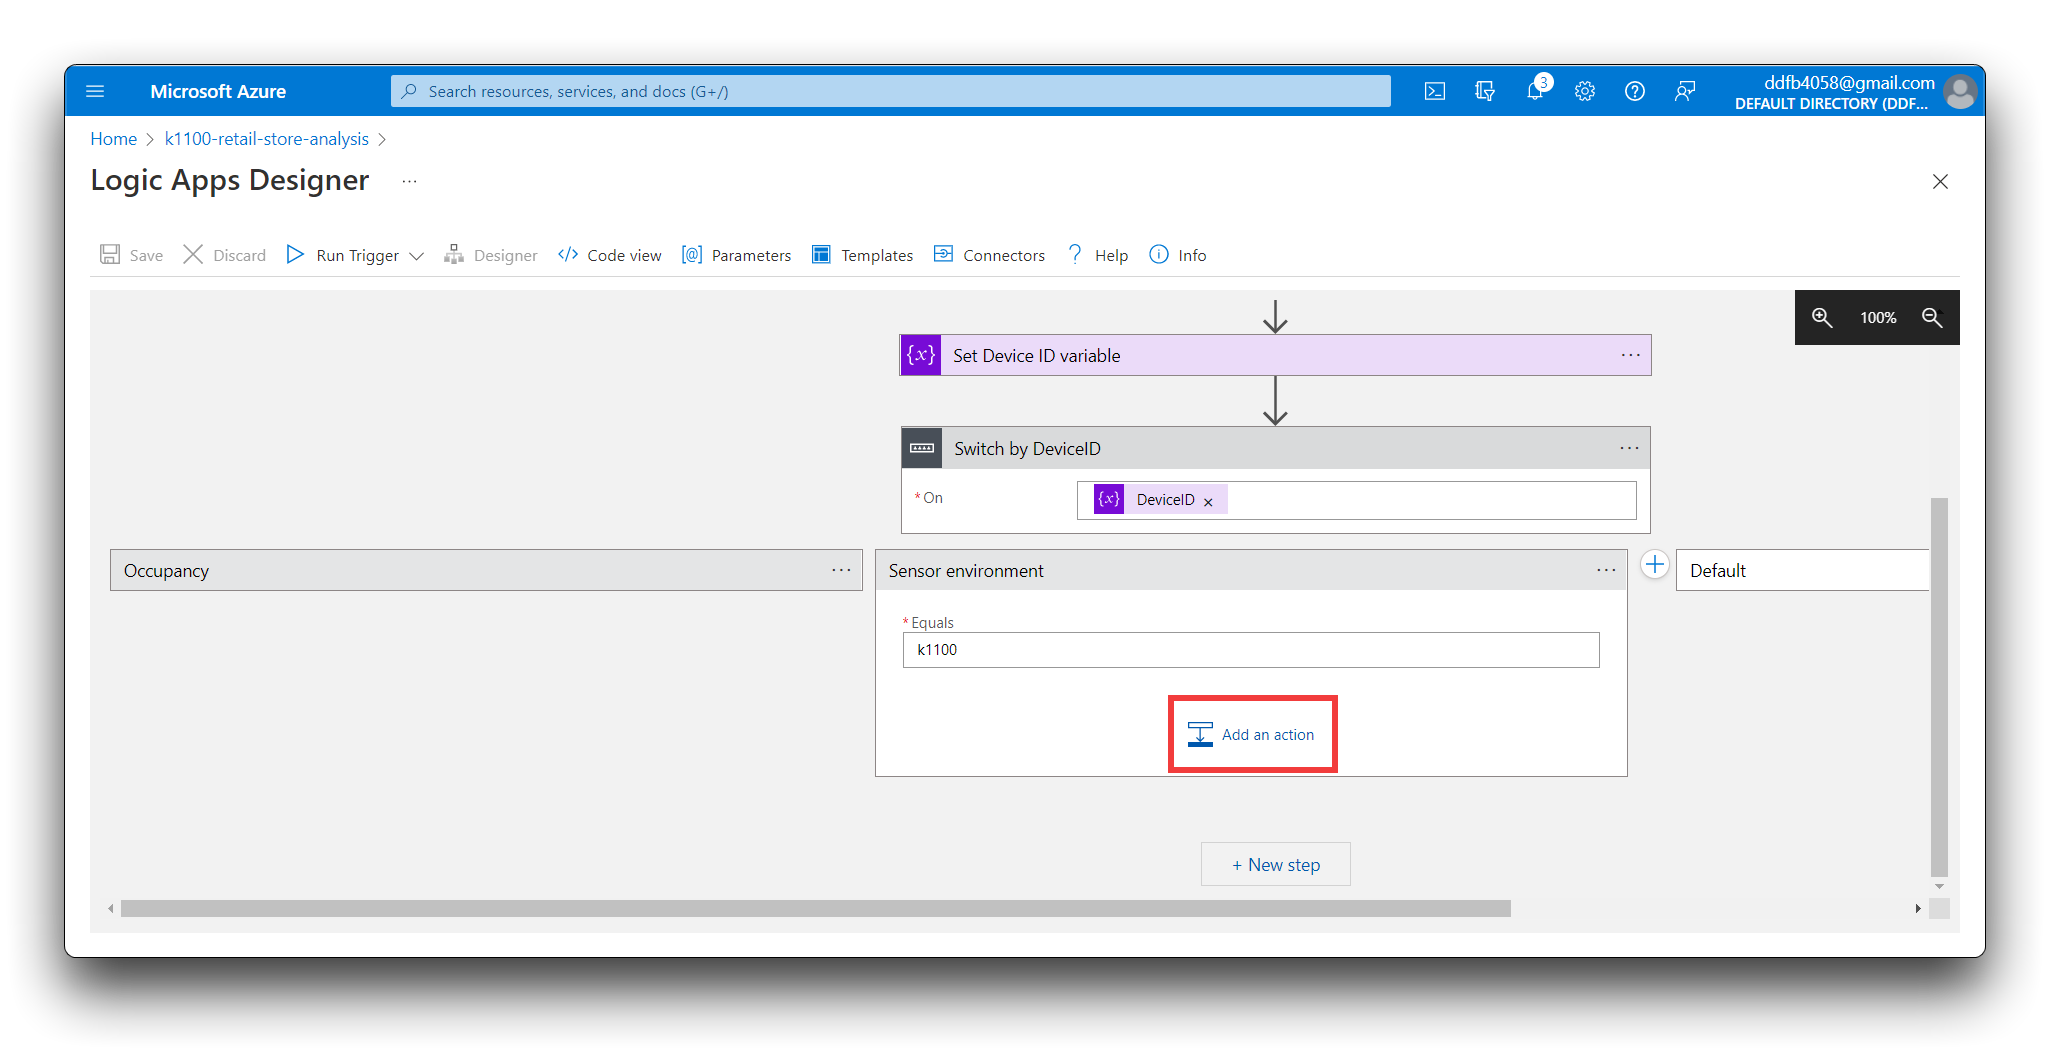Open Switch by DeviceID ellipsis menu
Image resolution: width=2050 pixels, height=1054 pixels.
point(1630,448)
